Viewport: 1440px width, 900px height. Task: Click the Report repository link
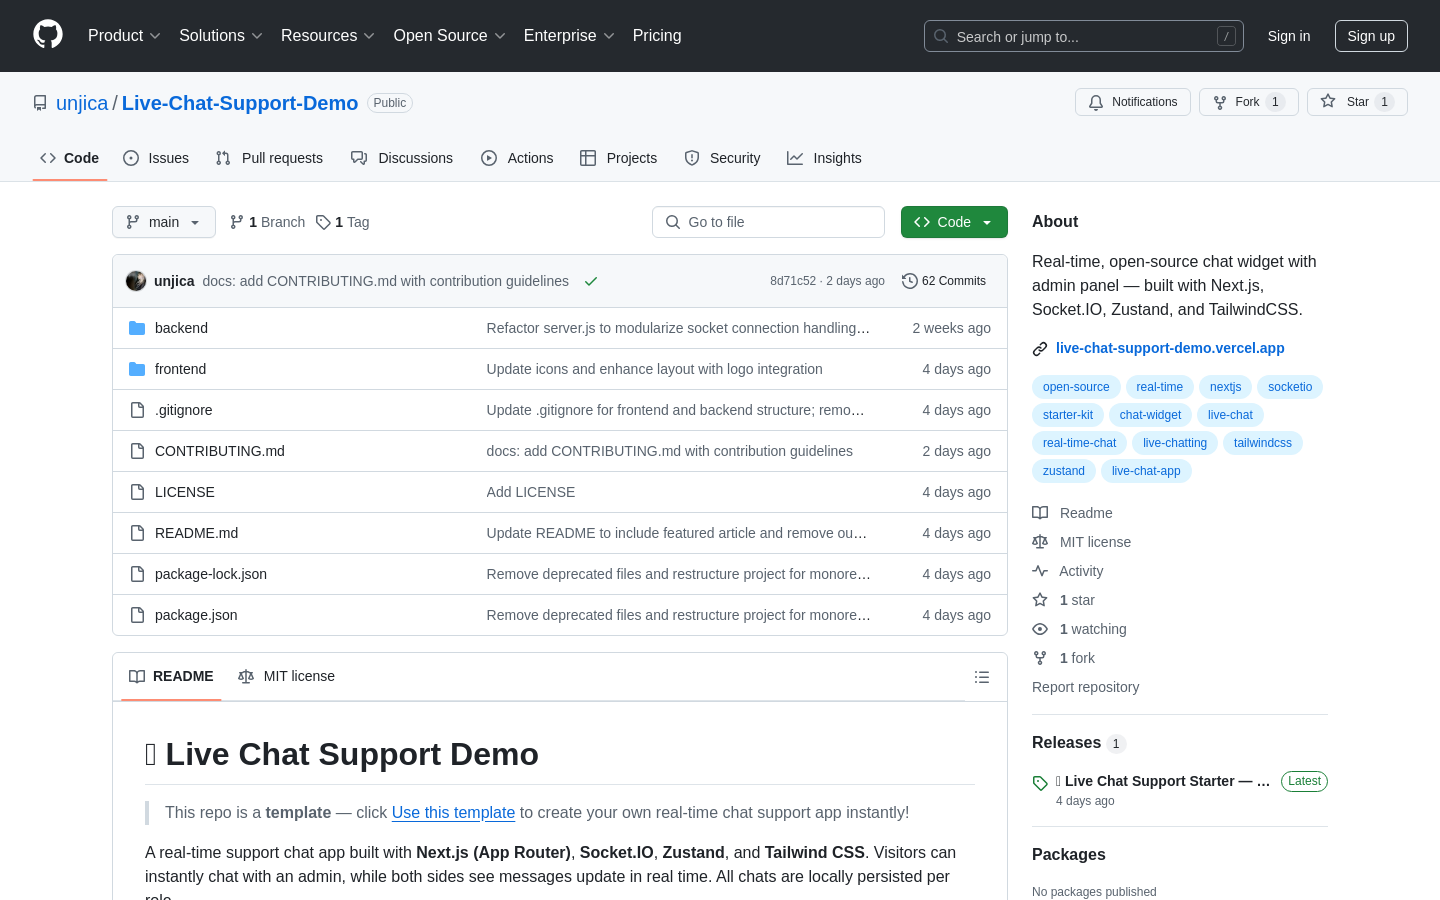coord(1085,687)
